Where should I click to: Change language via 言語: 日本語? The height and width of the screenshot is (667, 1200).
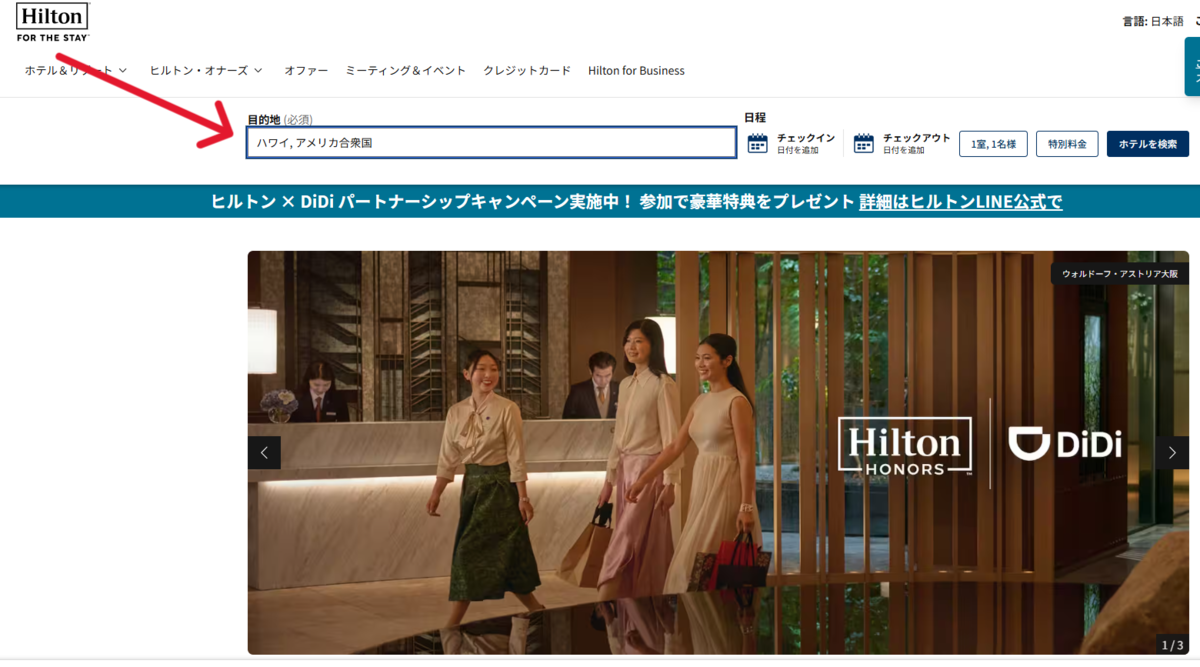[1153, 21]
